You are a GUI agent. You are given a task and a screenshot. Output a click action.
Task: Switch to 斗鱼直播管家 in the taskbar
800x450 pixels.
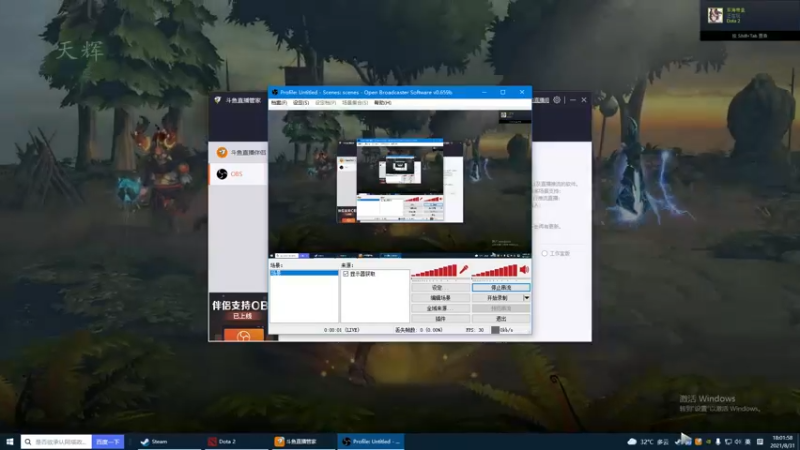(303, 441)
